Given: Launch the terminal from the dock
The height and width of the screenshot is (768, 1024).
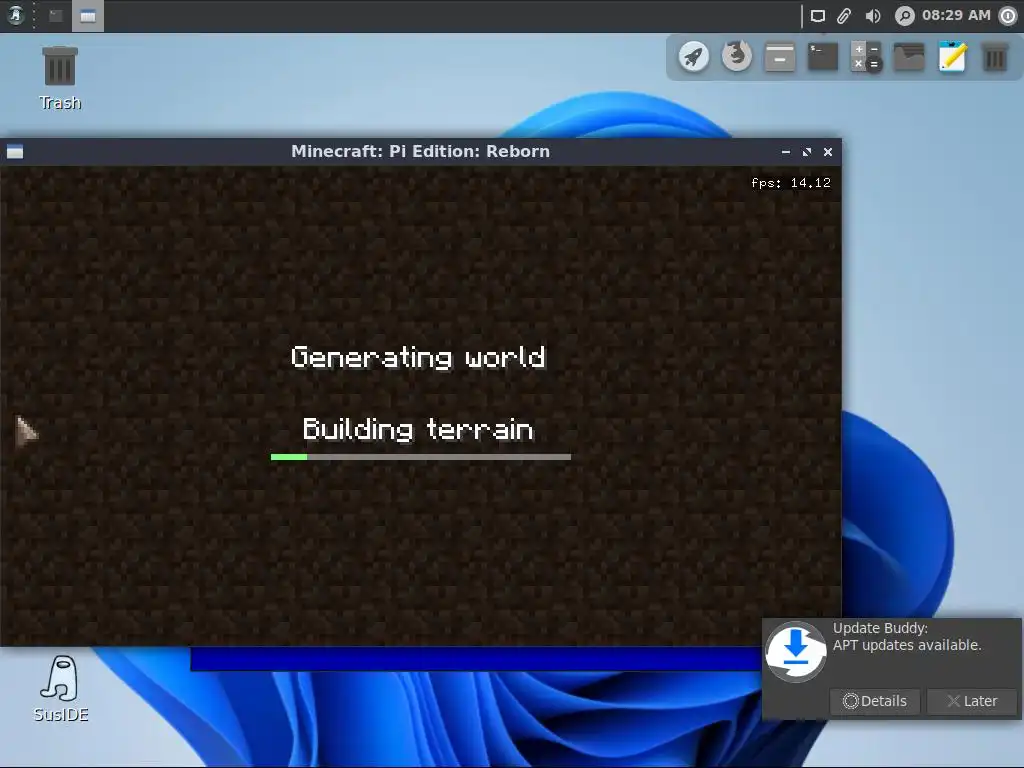Looking at the screenshot, I should point(823,57).
